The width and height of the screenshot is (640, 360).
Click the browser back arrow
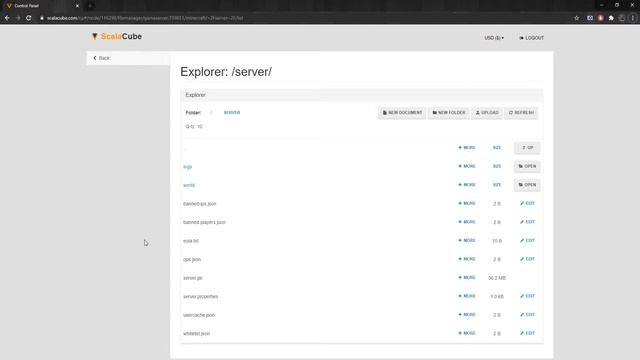[x=7, y=18]
